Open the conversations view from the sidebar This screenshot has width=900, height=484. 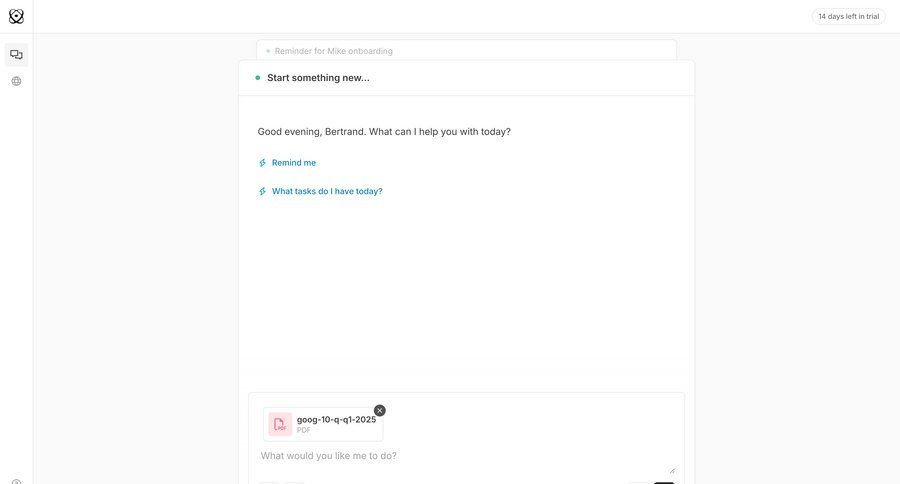[x=16, y=55]
